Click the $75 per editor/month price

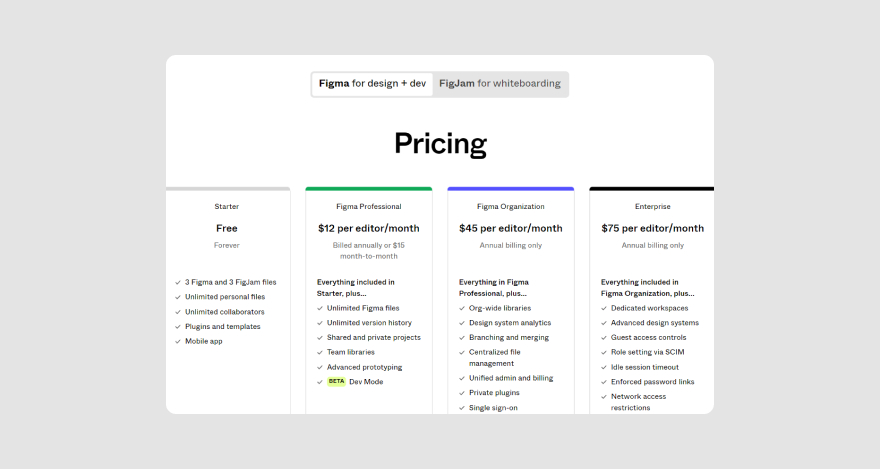[x=653, y=228]
